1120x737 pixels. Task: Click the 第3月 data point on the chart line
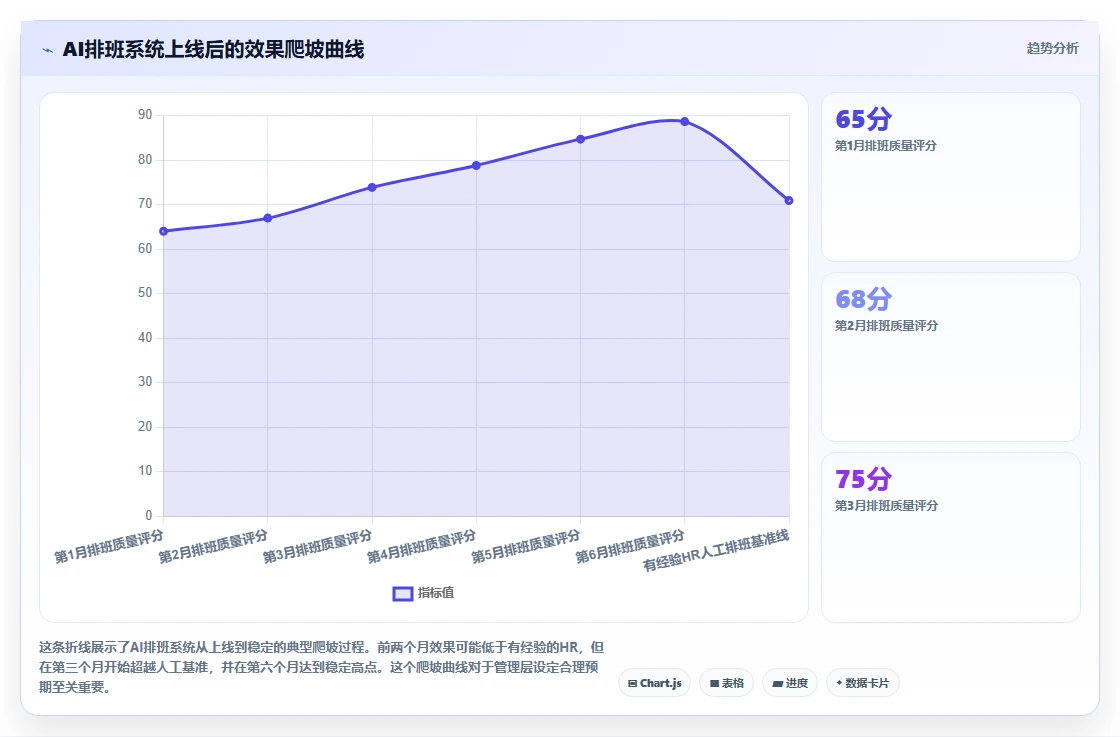pyautogui.click(x=372, y=187)
